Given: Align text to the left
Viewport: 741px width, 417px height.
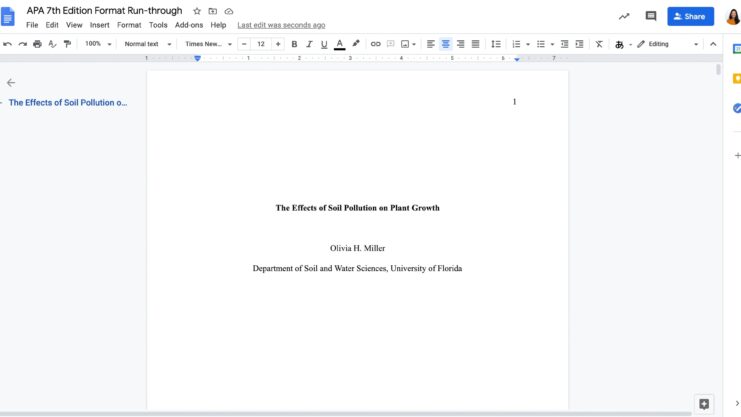Looking at the screenshot, I should pyautogui.click(x=431, y=44).
